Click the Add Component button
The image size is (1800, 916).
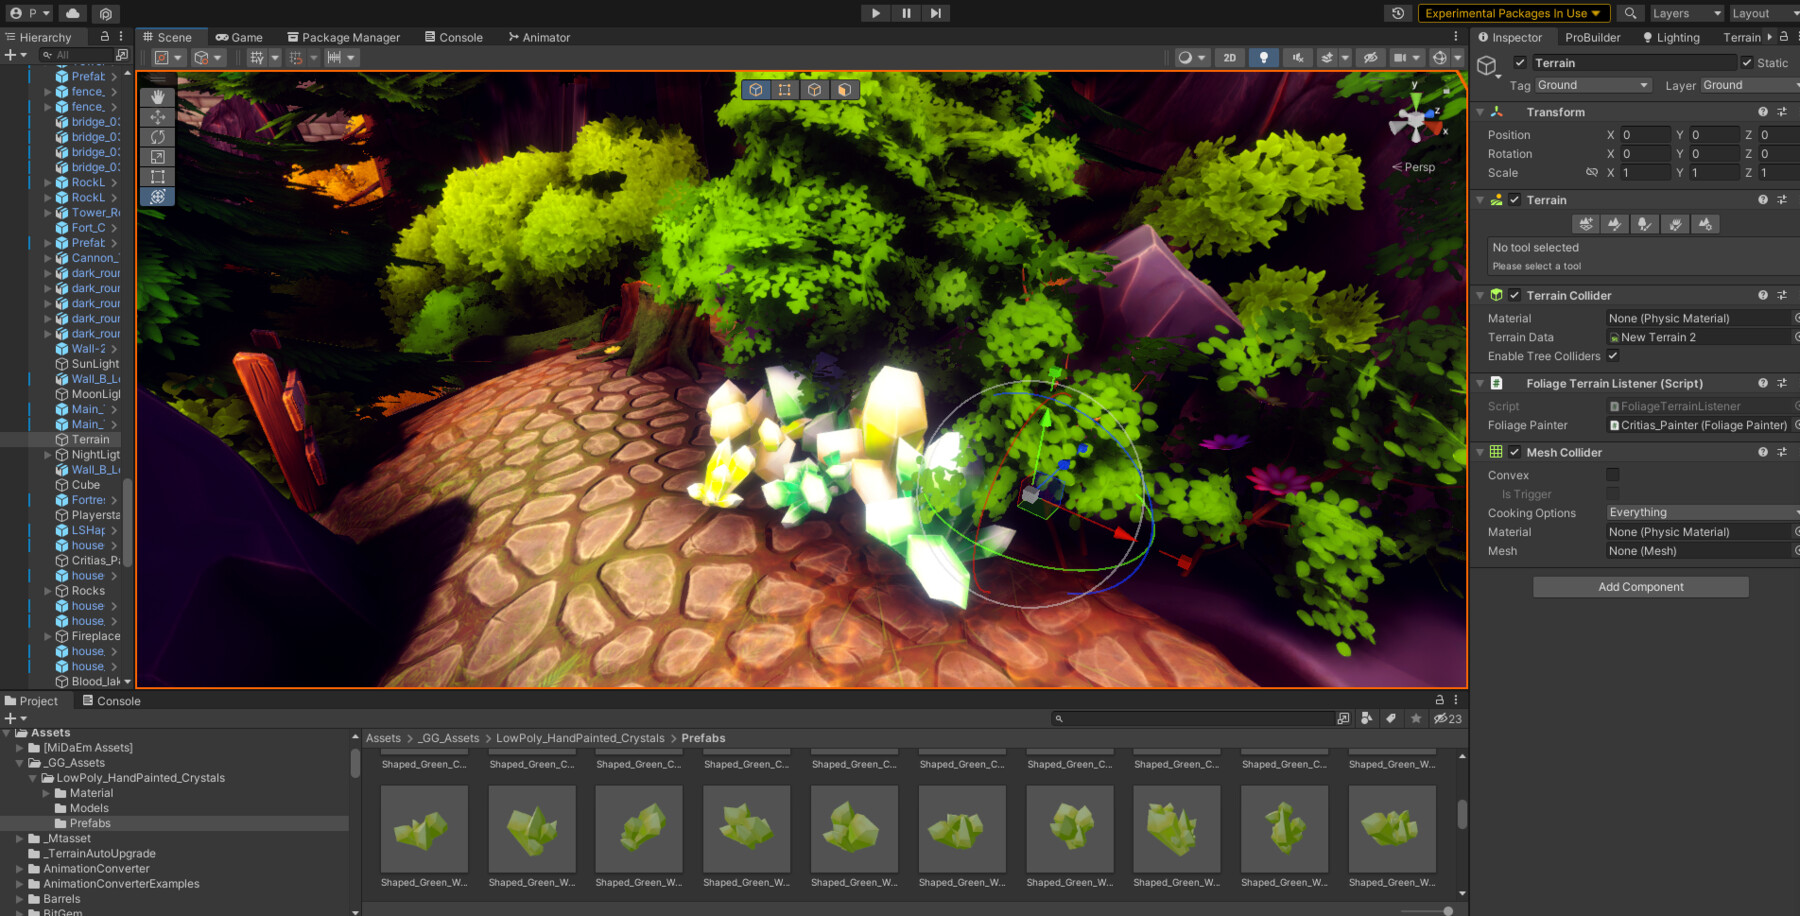(x=1640, y=586)
